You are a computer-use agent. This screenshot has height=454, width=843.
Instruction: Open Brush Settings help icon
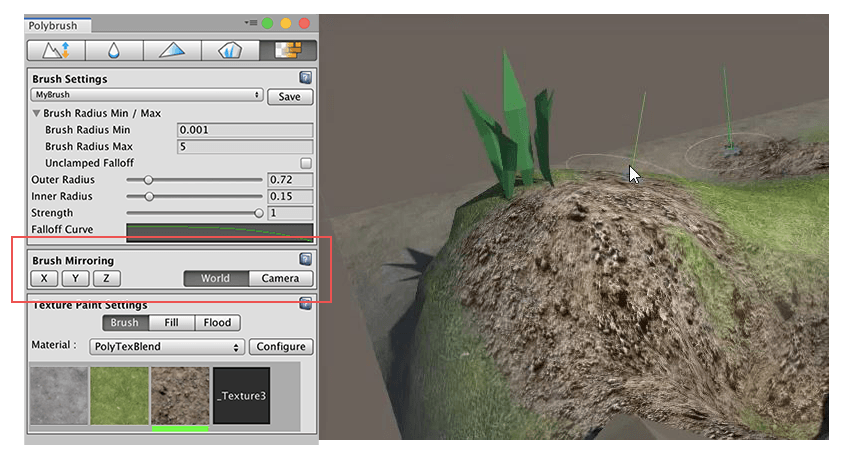pyautogui.click(x=306, y=78)
